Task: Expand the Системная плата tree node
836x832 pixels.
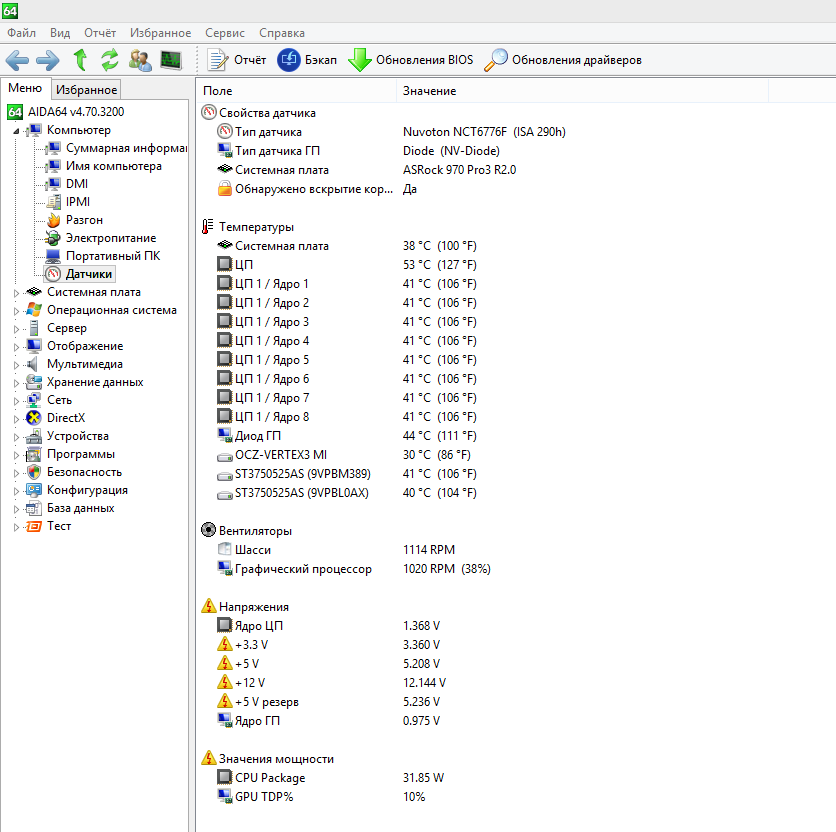Action: 16,293
